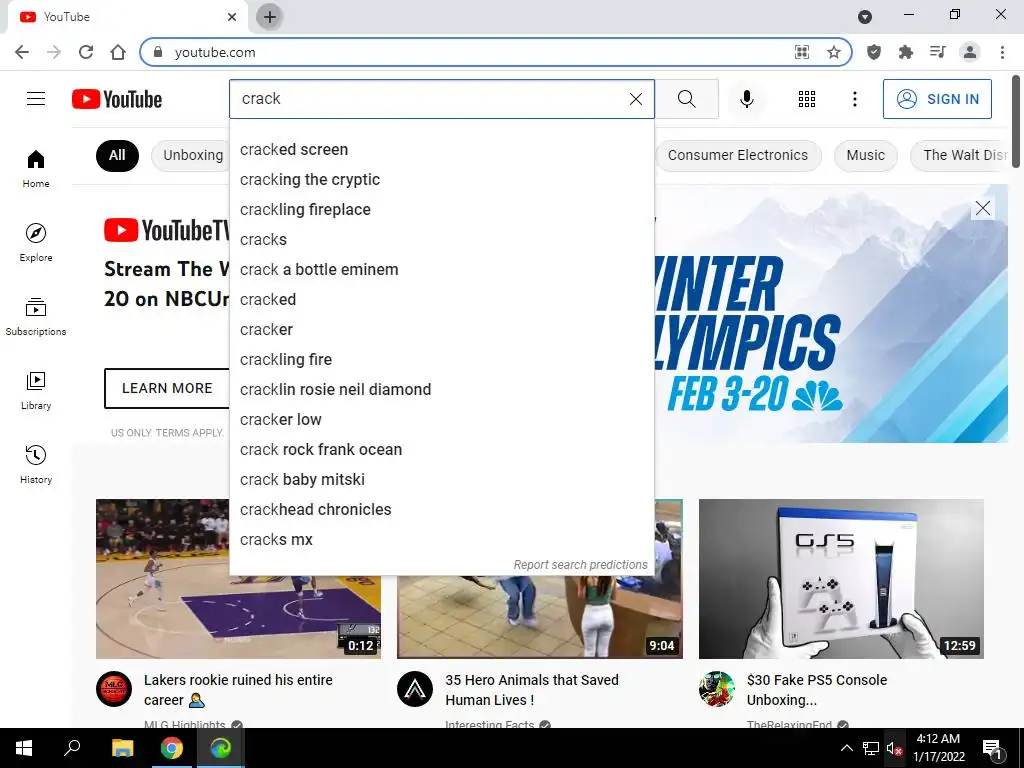This screenshot has width=1024, height=768.
Task: Click the magnifier search button
Action: 686,99
